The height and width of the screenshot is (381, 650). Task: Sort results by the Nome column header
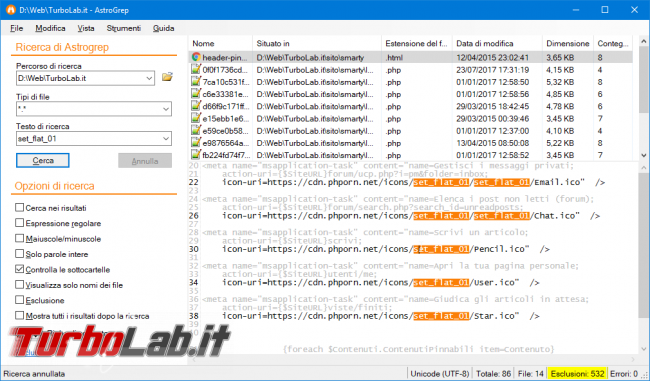coord(221,43)
